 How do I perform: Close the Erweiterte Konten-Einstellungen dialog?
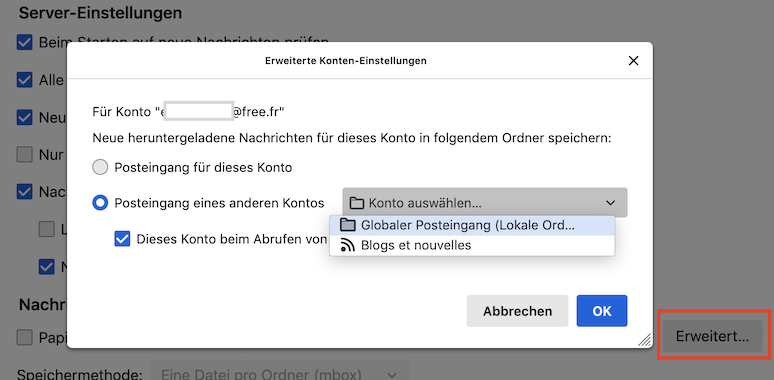(x=633, y=61)
